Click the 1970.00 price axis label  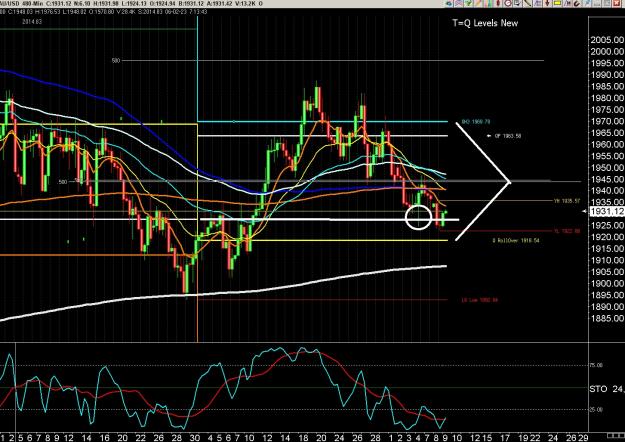(607, 121)
